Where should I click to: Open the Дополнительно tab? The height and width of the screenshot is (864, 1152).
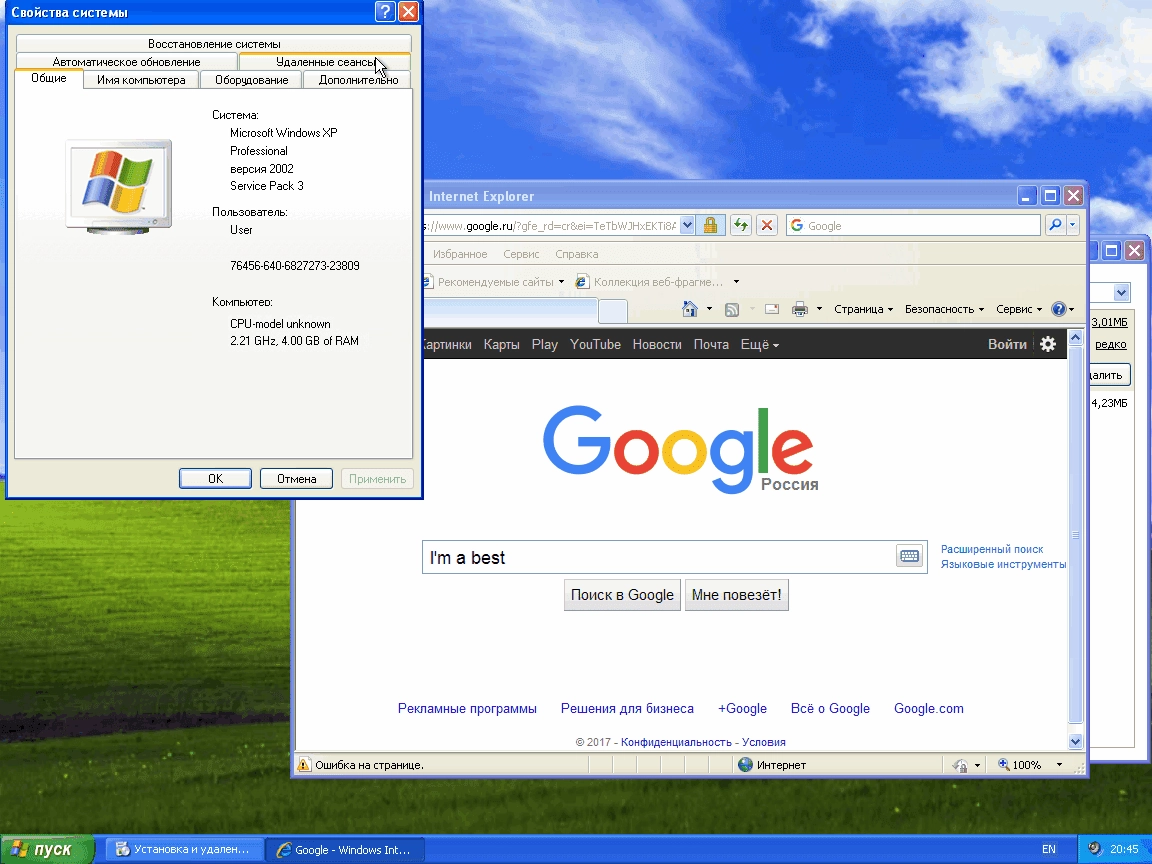[358, 80]
